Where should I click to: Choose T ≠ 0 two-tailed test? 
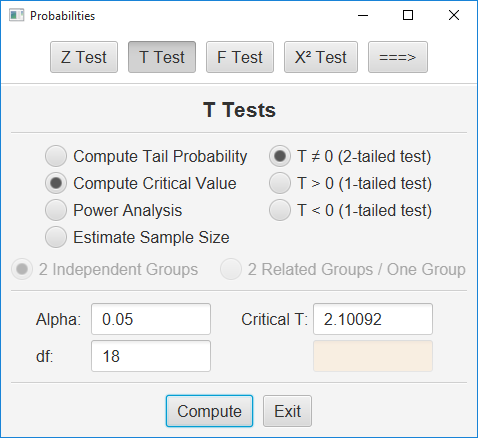(350, 156)
